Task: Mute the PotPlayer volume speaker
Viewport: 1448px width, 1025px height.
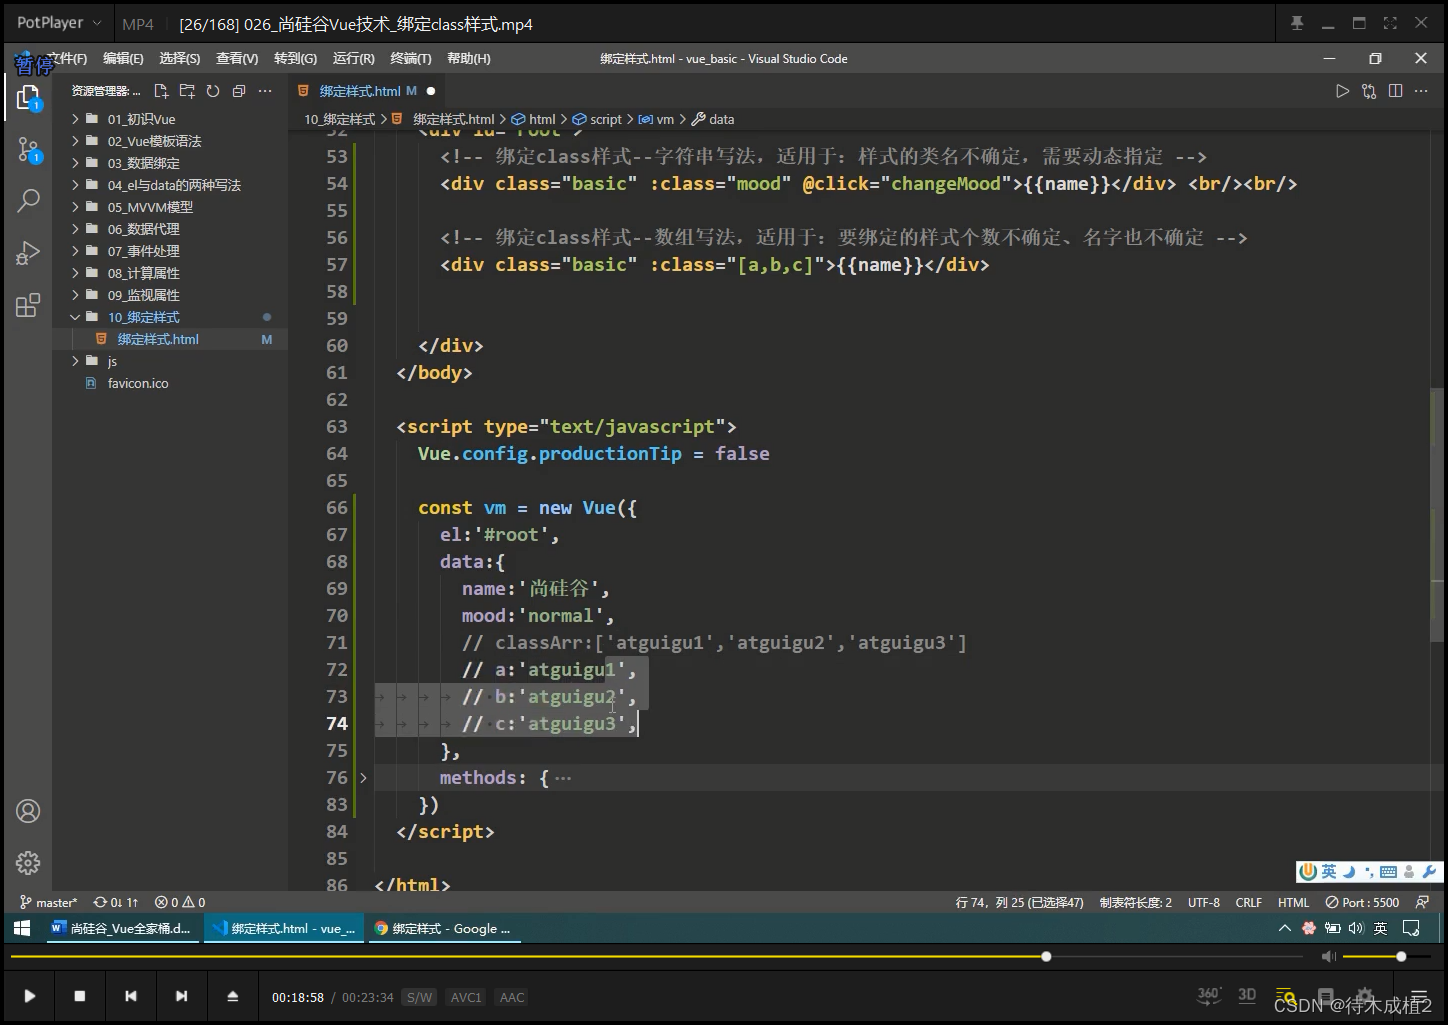Action: point(1328,957)
